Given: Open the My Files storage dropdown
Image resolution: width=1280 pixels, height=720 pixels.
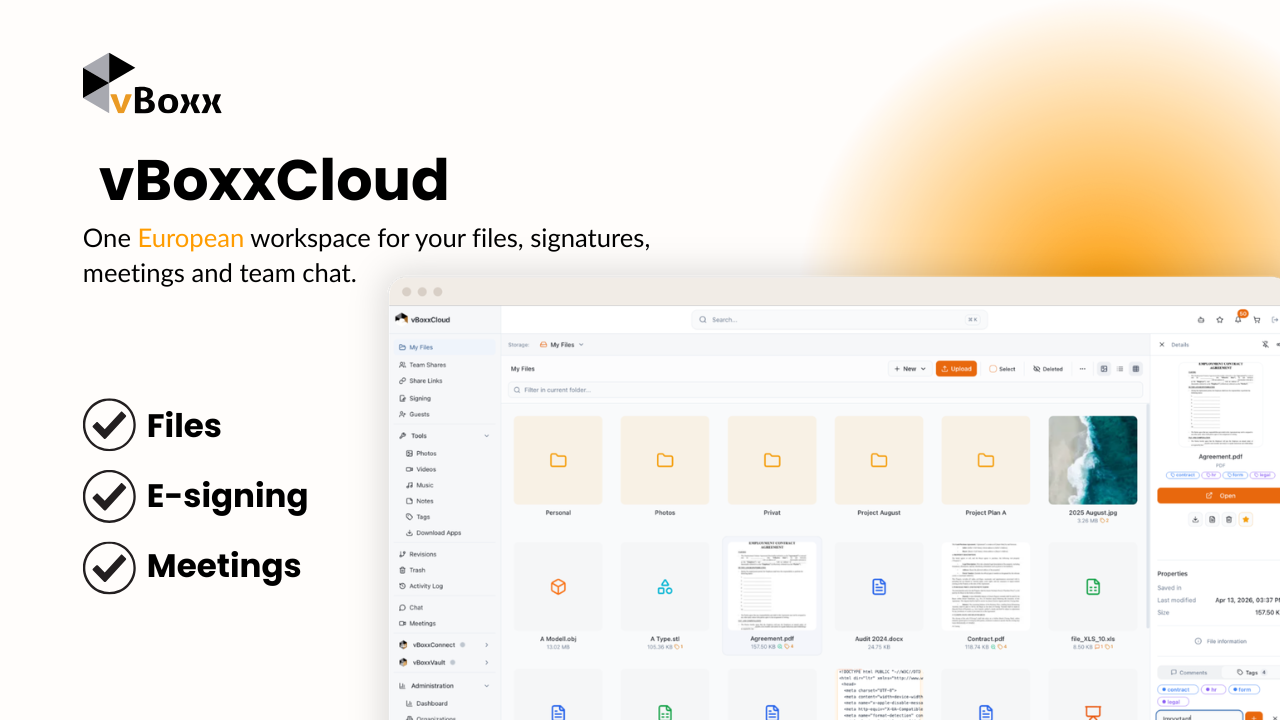Looking at the screenshot, I should coord(562,345).
